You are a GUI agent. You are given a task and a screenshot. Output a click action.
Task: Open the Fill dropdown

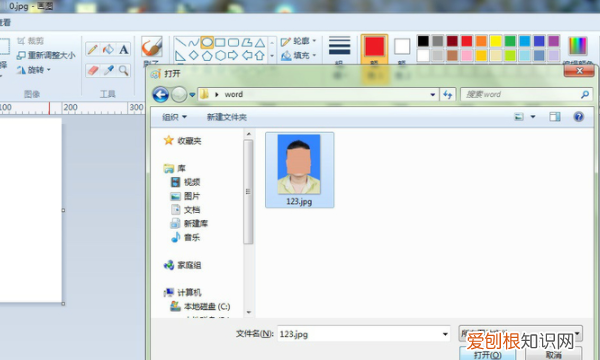298,55
